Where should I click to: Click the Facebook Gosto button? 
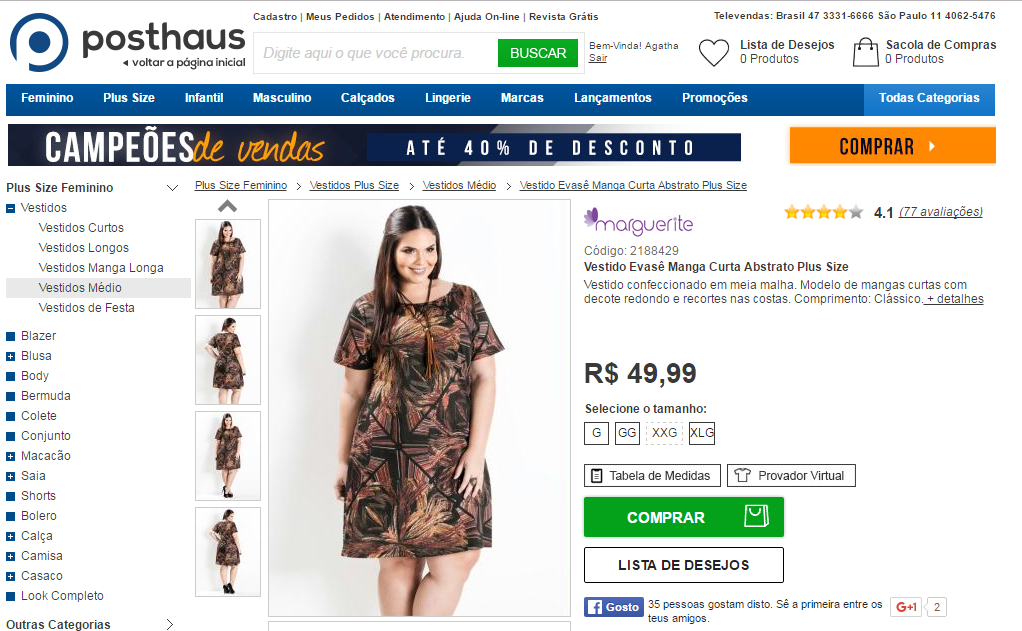613,607
